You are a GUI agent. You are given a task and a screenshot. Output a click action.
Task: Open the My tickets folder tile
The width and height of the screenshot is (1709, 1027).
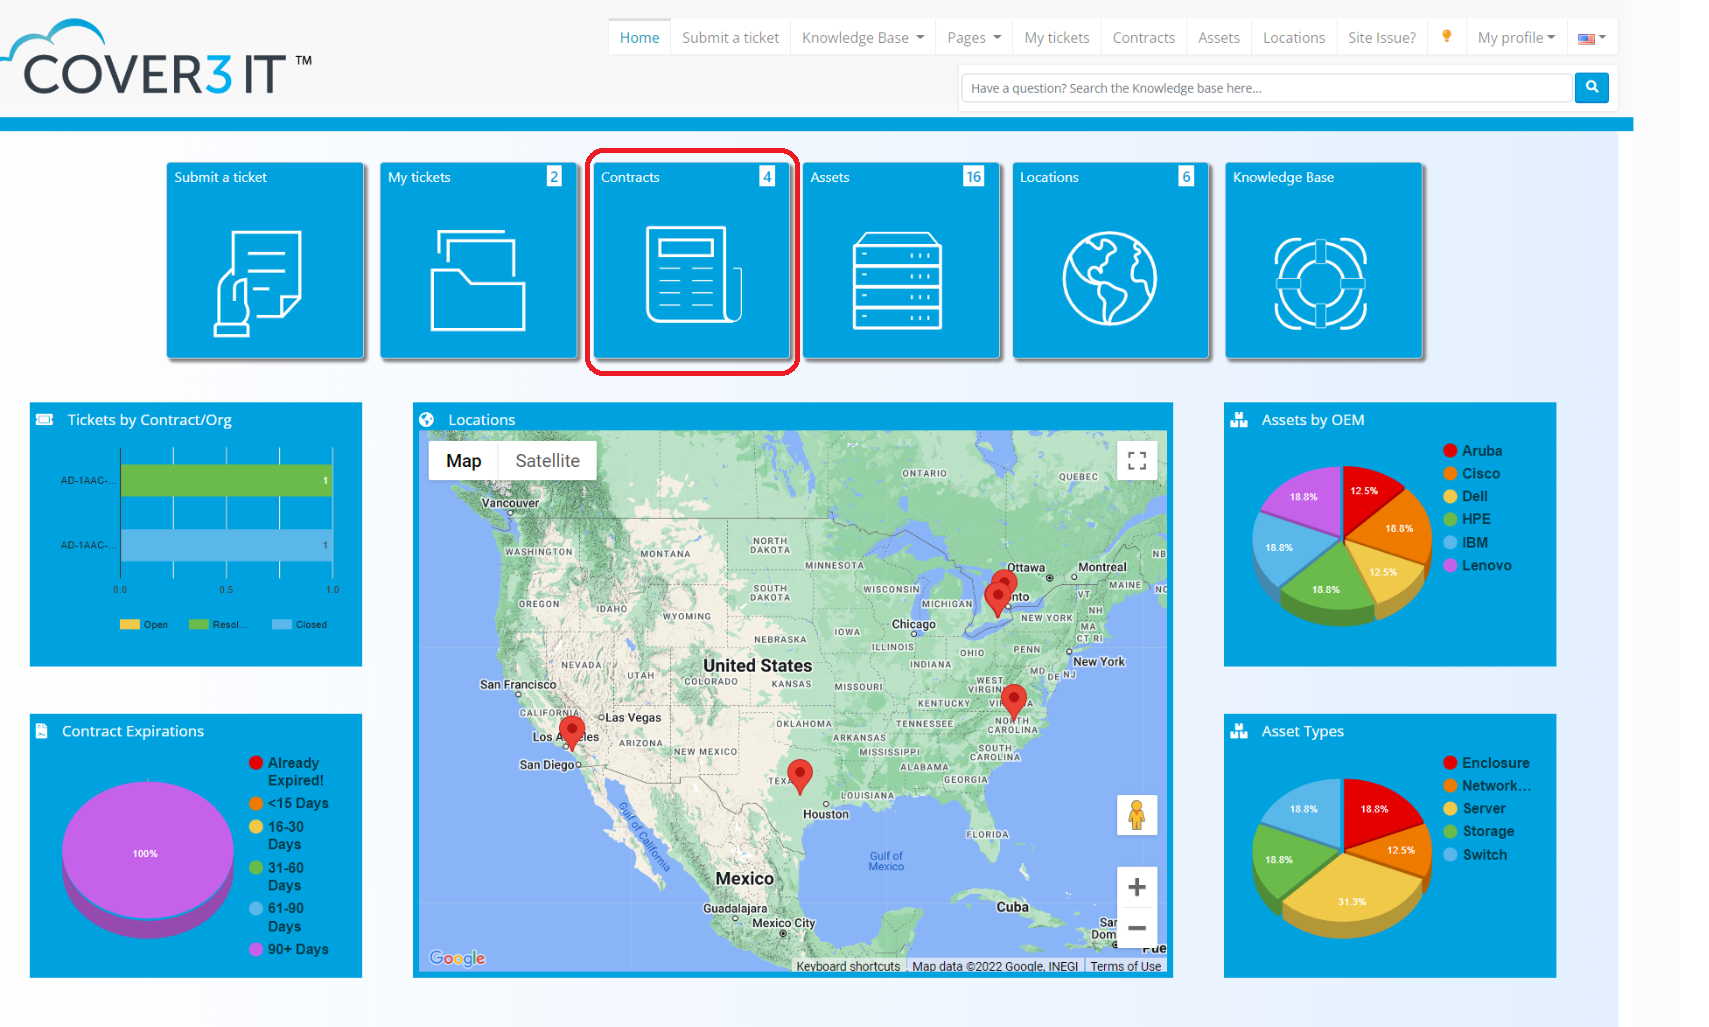click(478, 281)
